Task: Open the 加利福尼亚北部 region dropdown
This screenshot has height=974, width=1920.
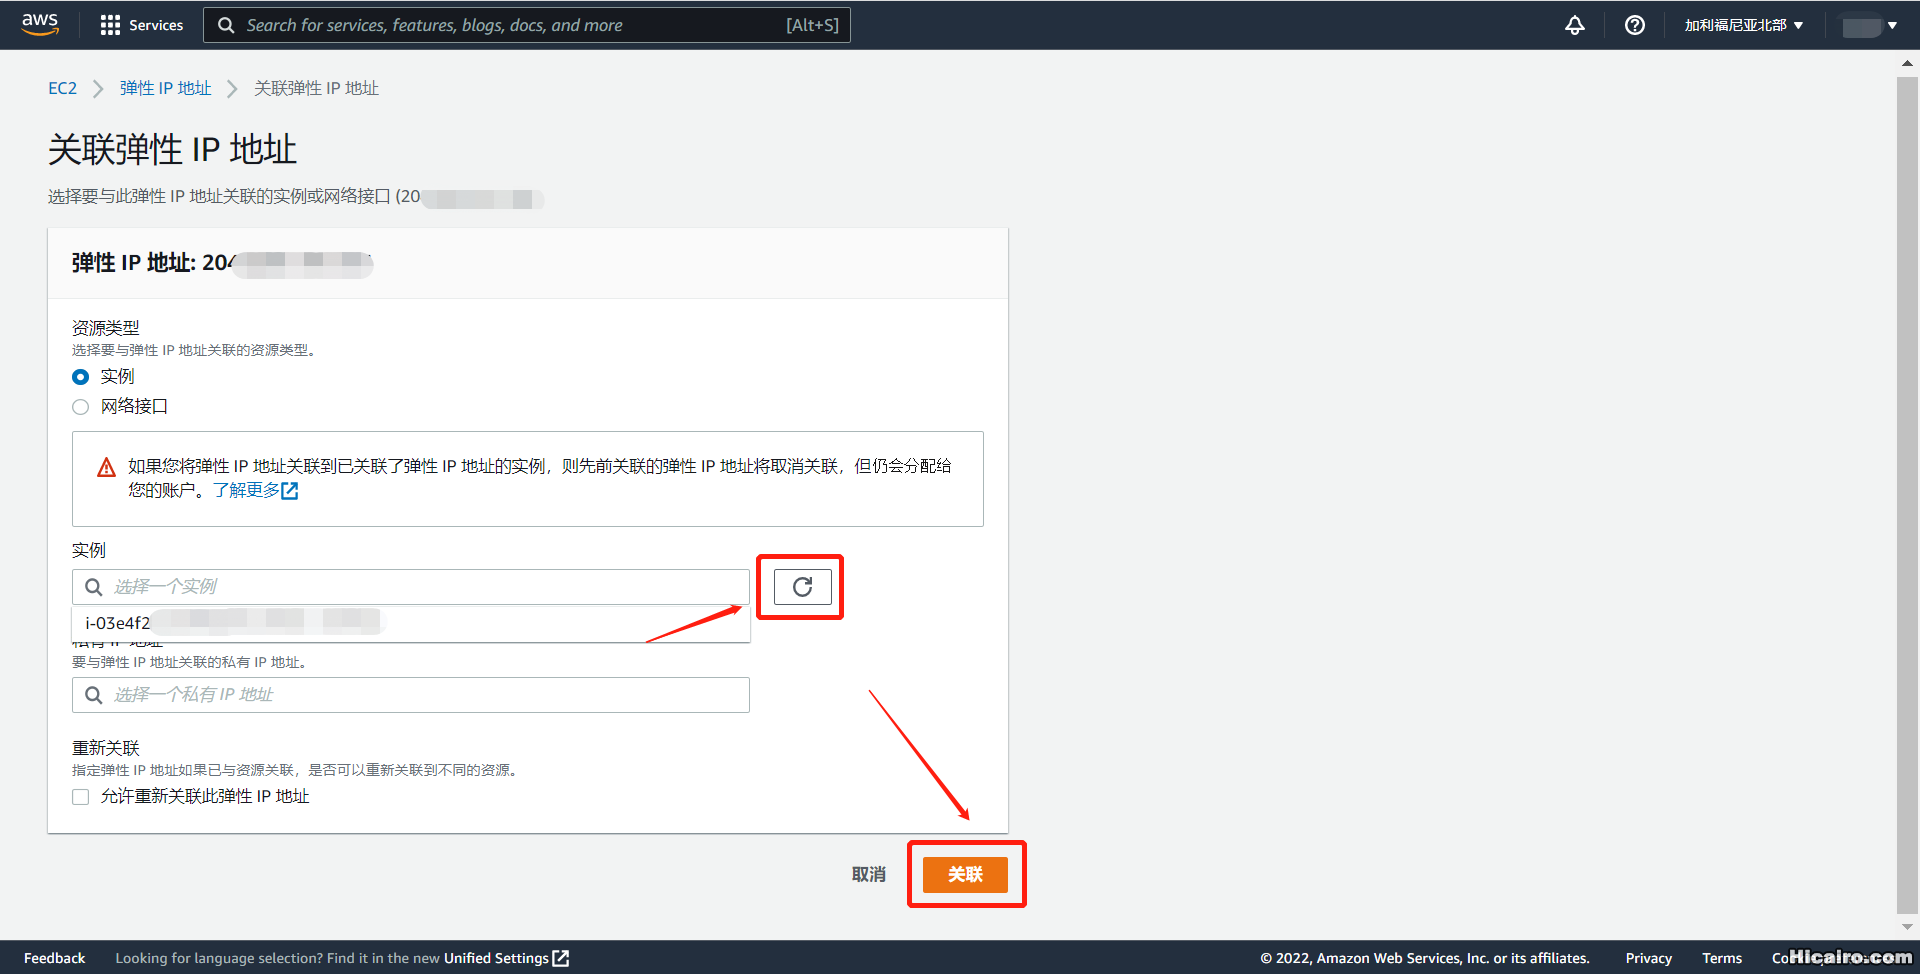Action: (1741, 25)
